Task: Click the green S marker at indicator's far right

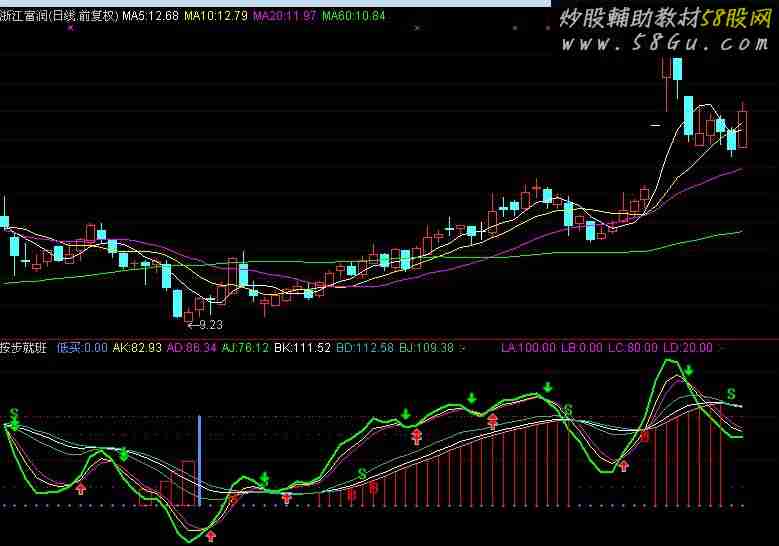Action: pyautogui.click(x=731, y=393)
